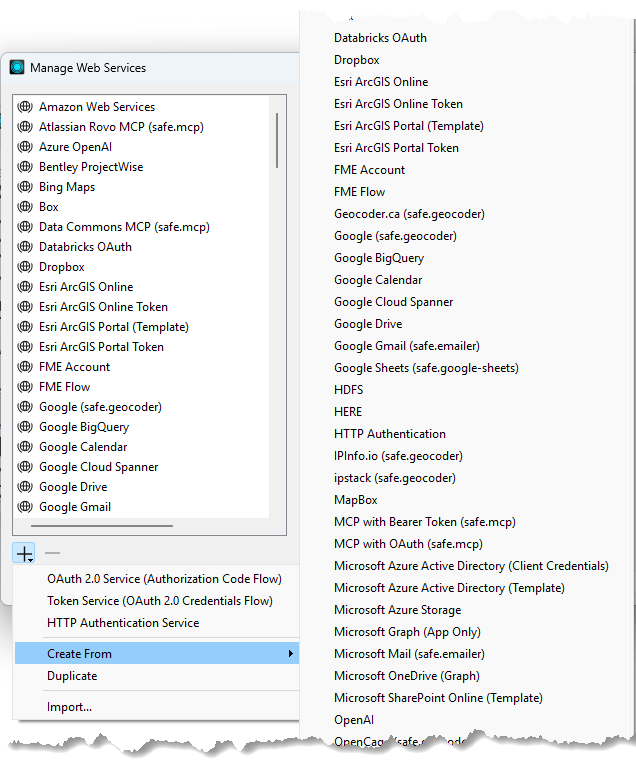Click the Manage Web Services title bar app icon

(x=17, y=67)
